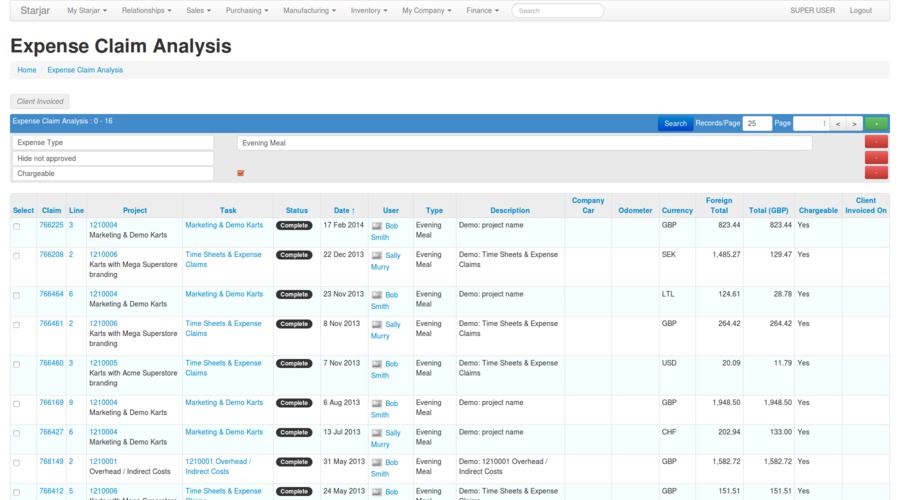Click the Page number input field

(811, 123)
